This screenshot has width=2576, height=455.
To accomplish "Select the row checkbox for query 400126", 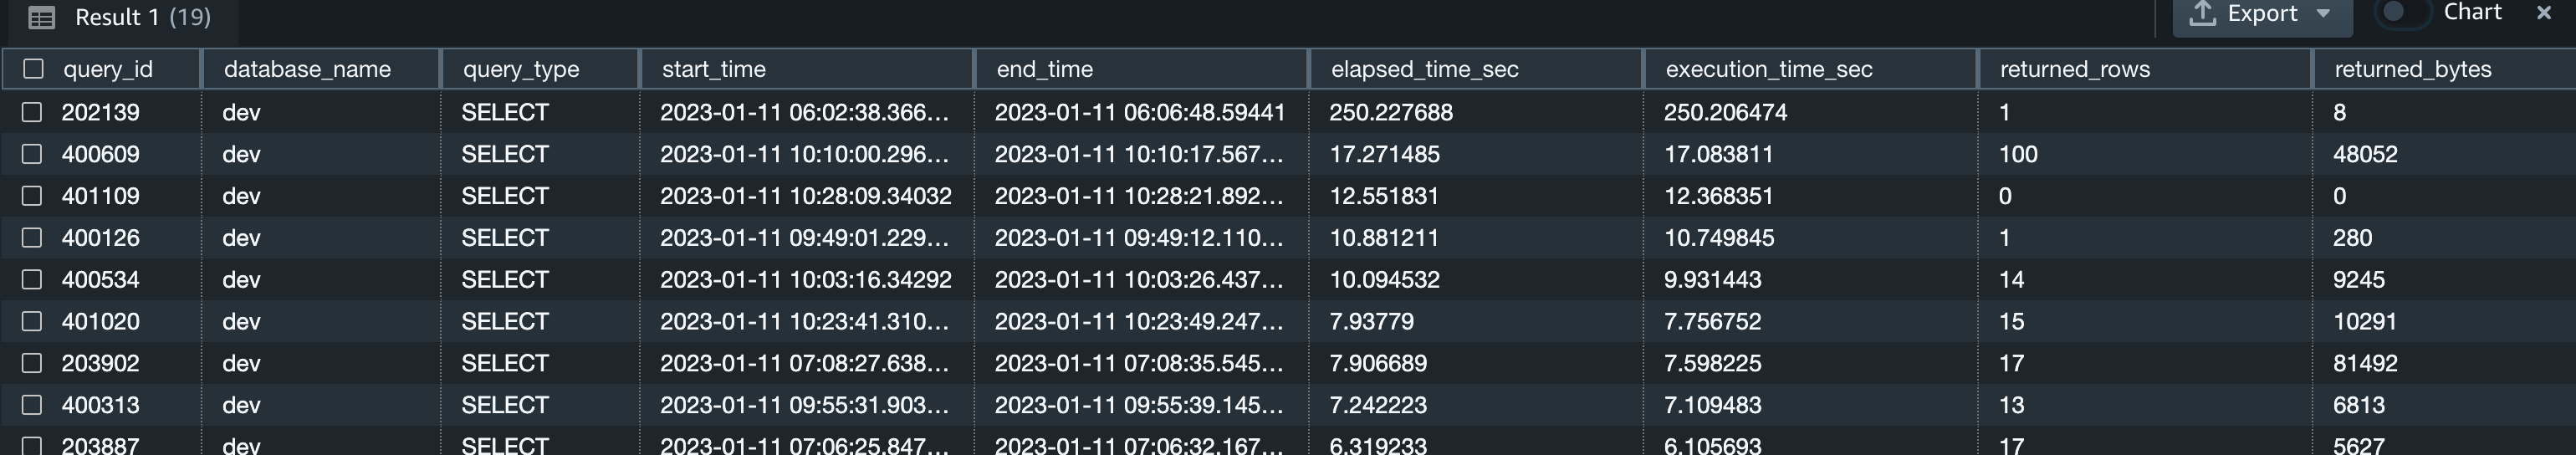I will pos(32,238).
